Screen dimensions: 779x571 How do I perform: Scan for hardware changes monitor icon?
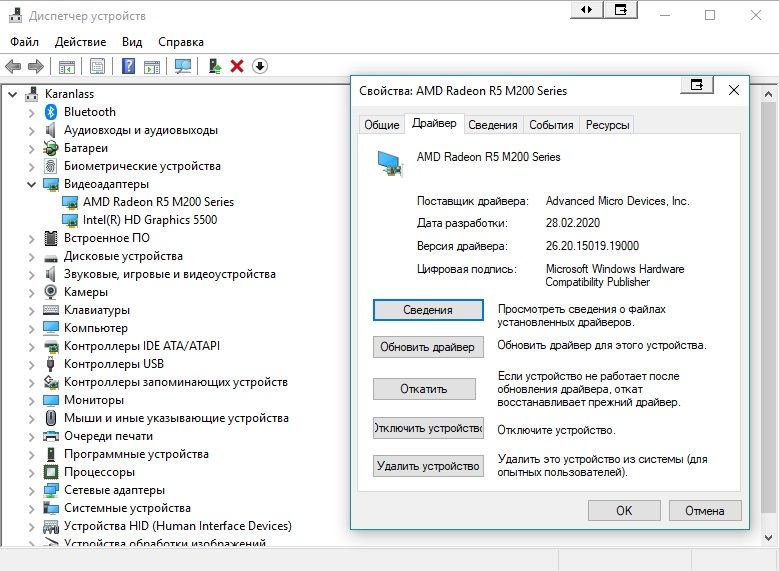tap(183, 66)
